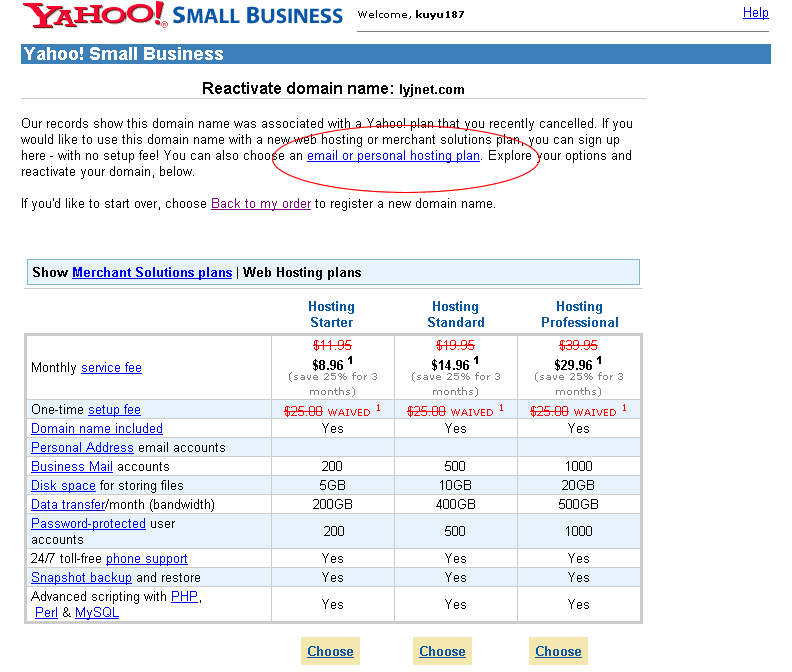Image resolution: width=792 pixels, height=672 pixels.
Task: Click the crossed-out $39.95 price
Action: click(578, 346)
